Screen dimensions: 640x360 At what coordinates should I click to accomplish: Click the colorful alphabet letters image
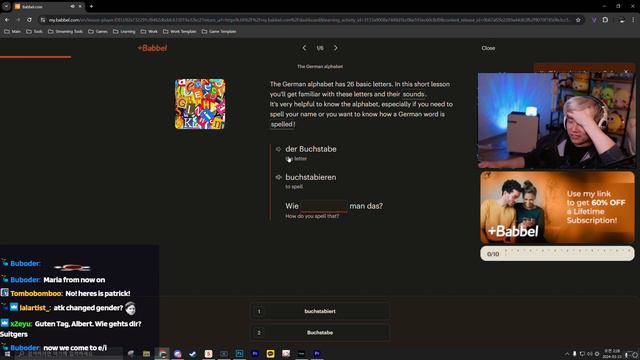tap(200, 104)
